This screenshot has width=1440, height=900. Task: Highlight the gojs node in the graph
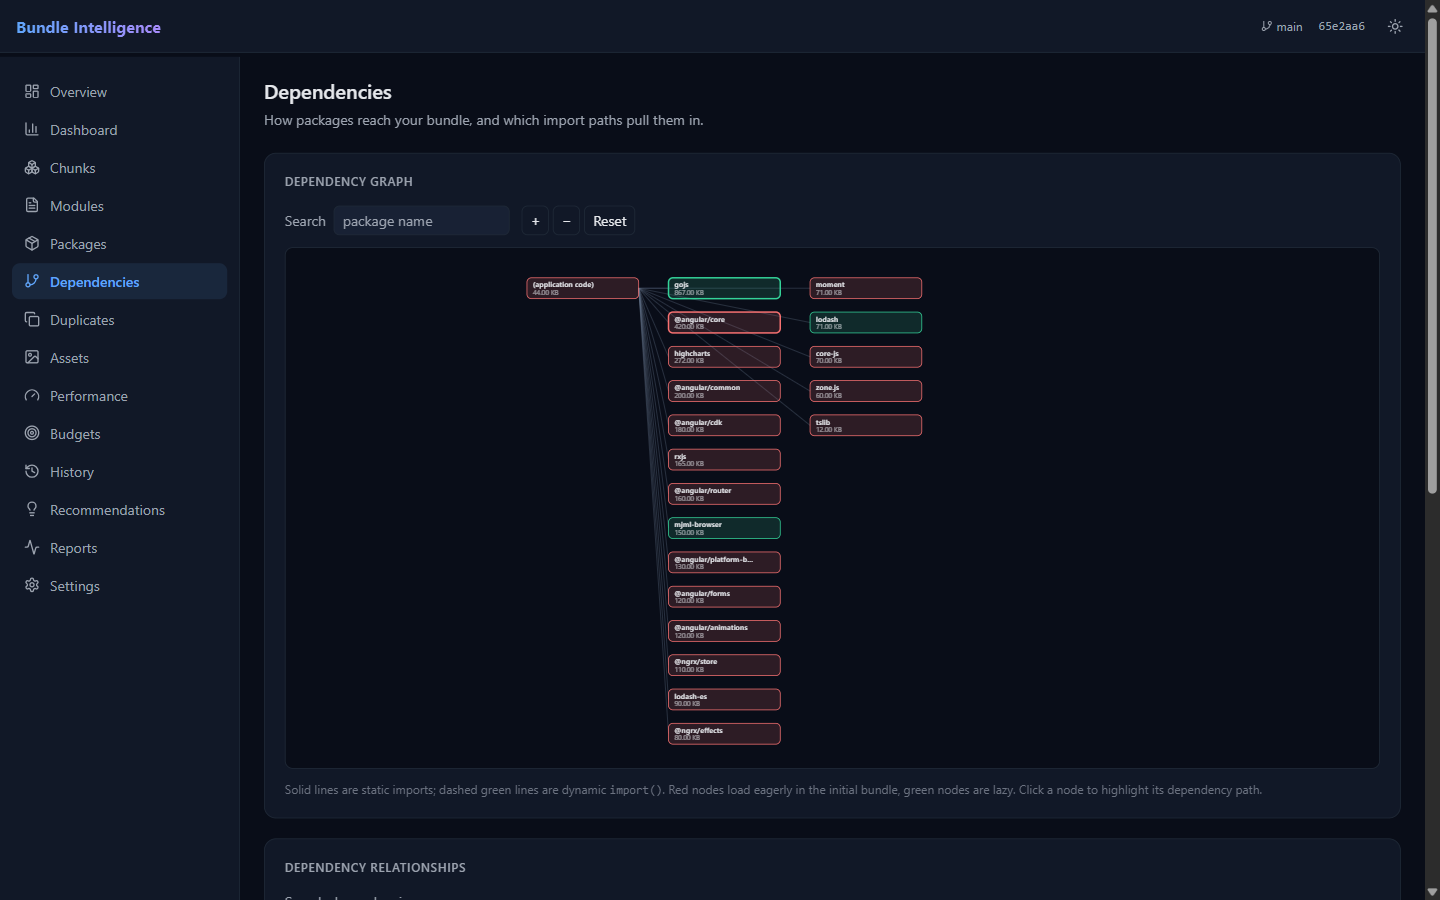coord(724,288)
